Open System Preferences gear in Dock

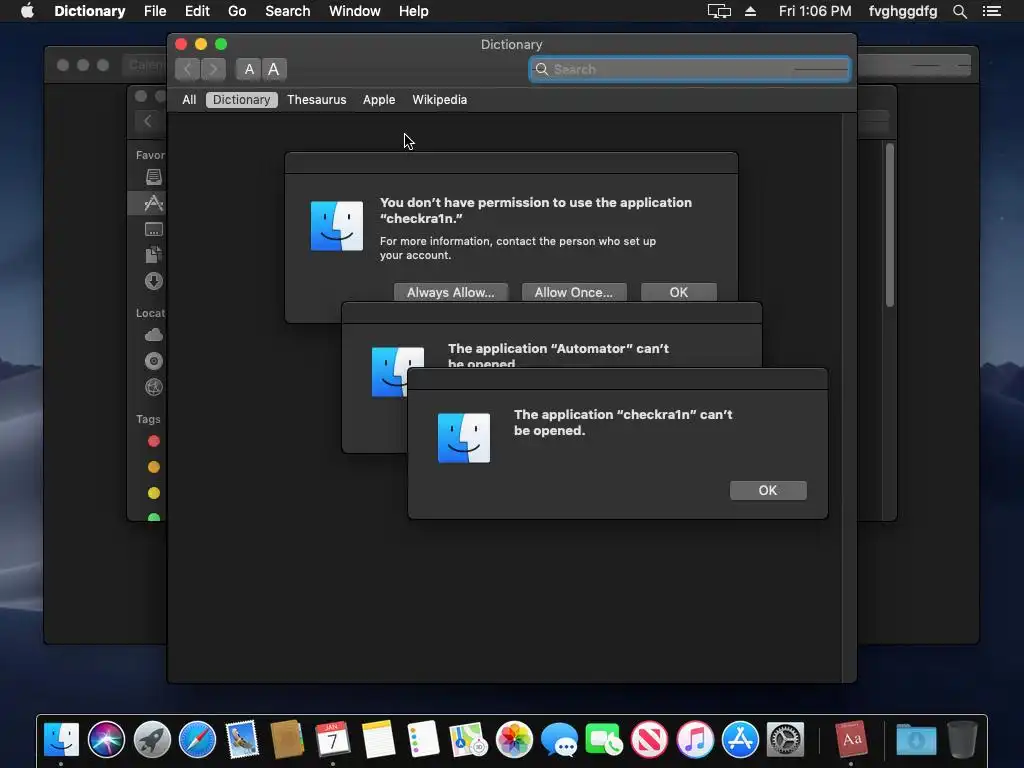click(x=785, y=739)
